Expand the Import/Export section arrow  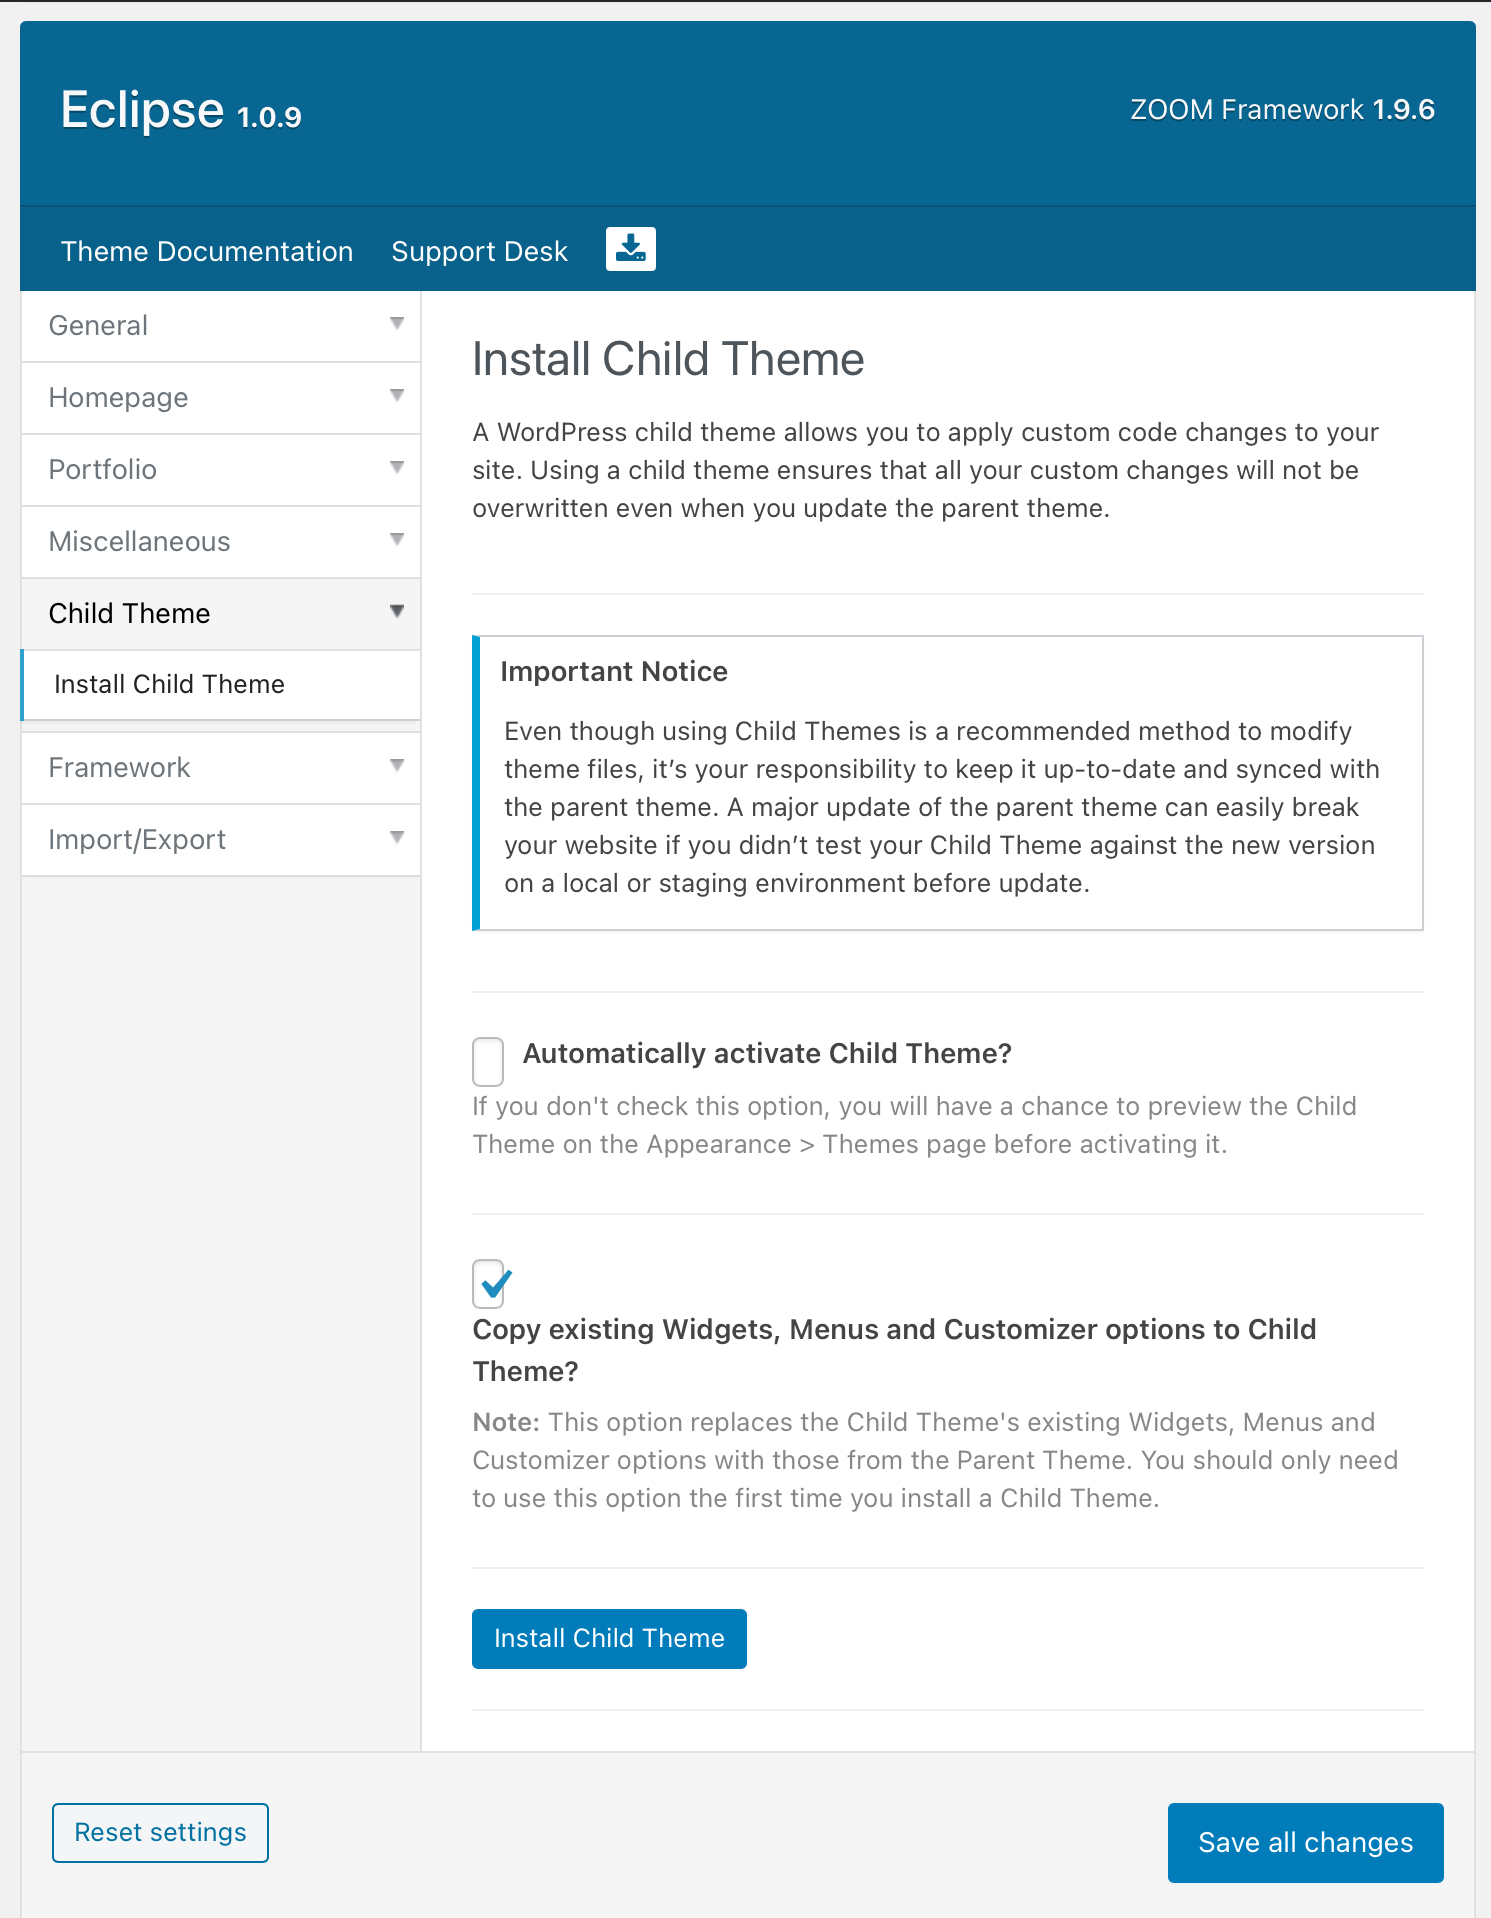click(x=397, y=838)
